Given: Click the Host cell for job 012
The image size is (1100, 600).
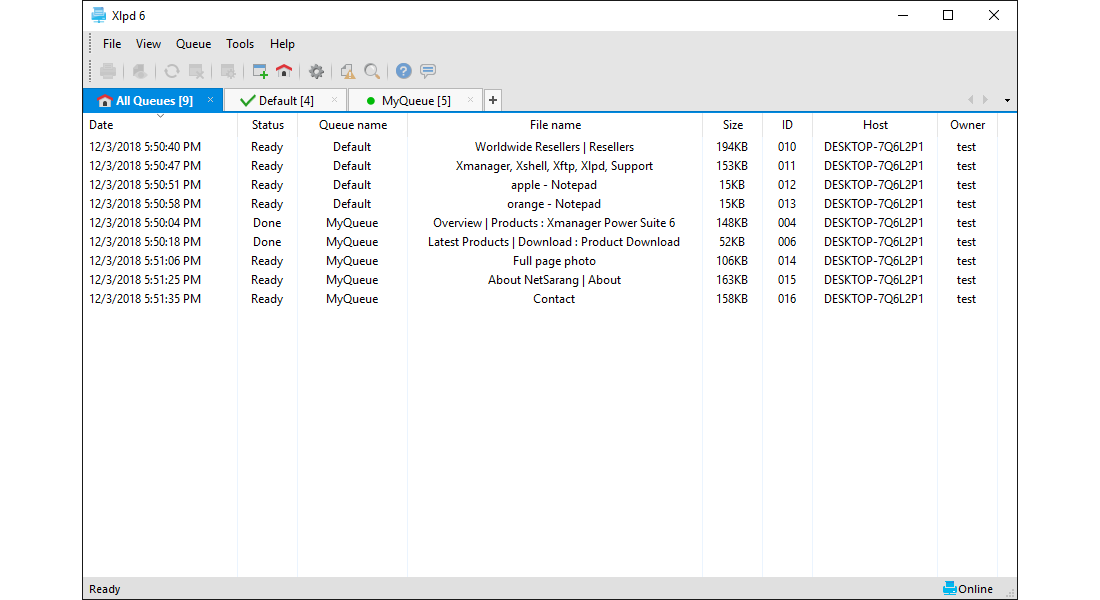Looking at the screenshot, I should click(x=874, y=185).
